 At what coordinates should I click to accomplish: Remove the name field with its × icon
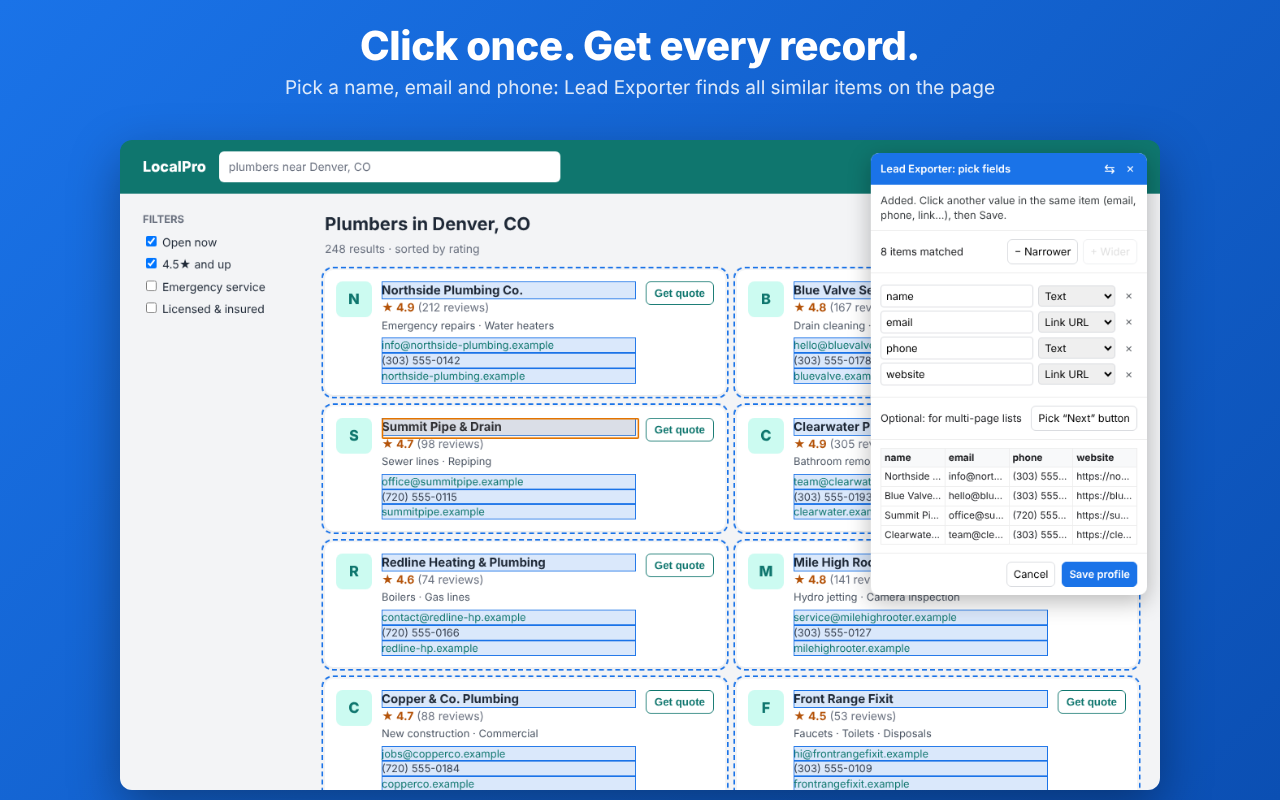click(1129, 296)
